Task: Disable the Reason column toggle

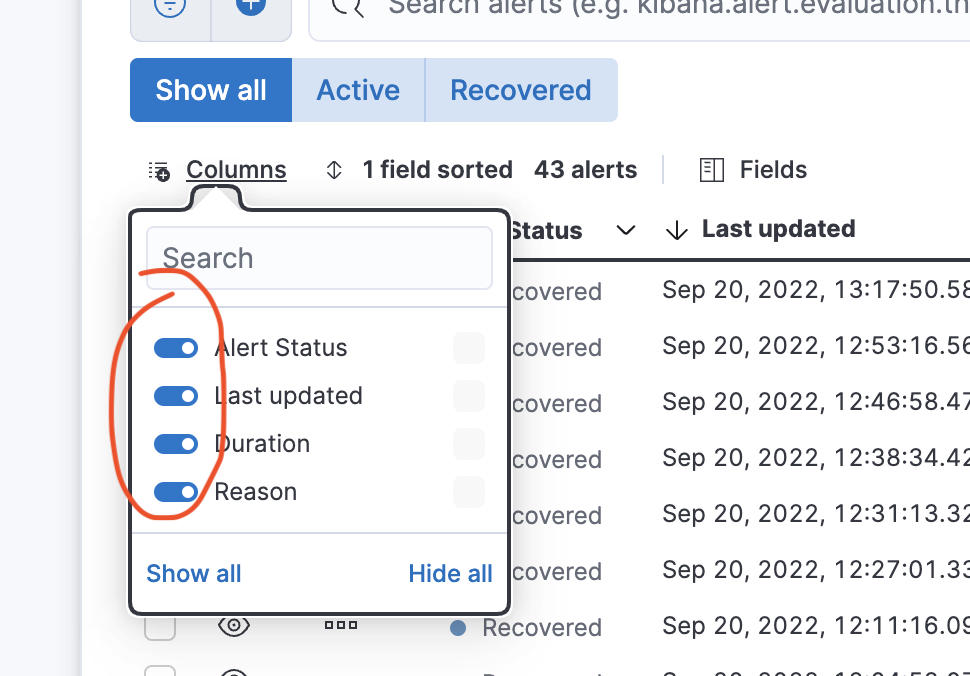Action: tap(176, 492)
